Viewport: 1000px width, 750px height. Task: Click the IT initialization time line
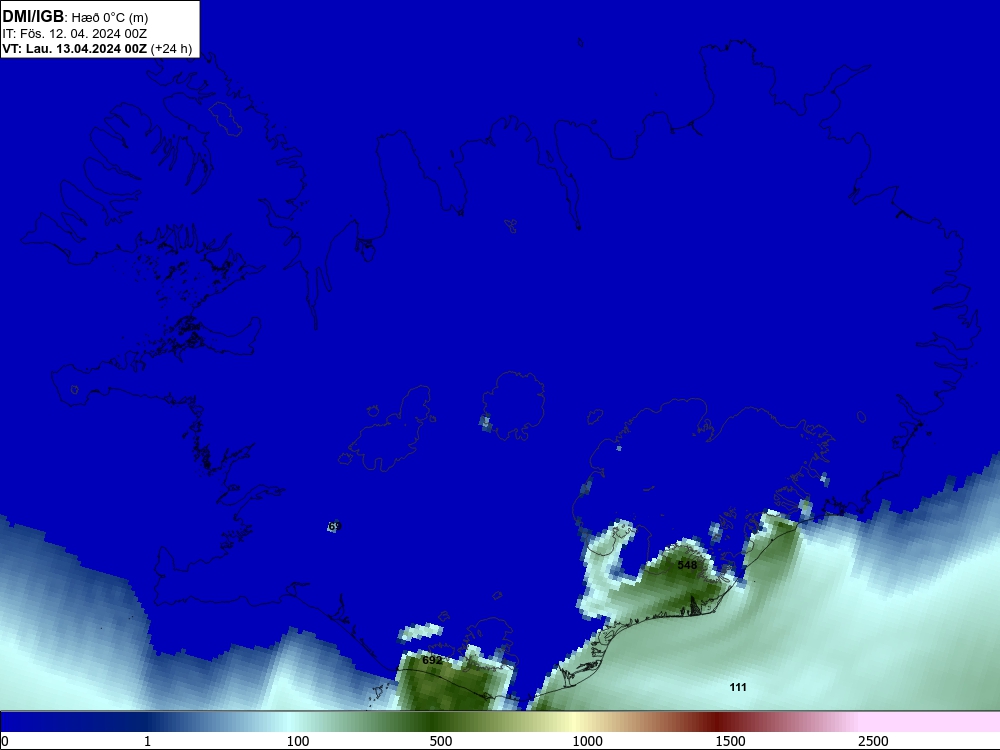[x=75, y=34]
